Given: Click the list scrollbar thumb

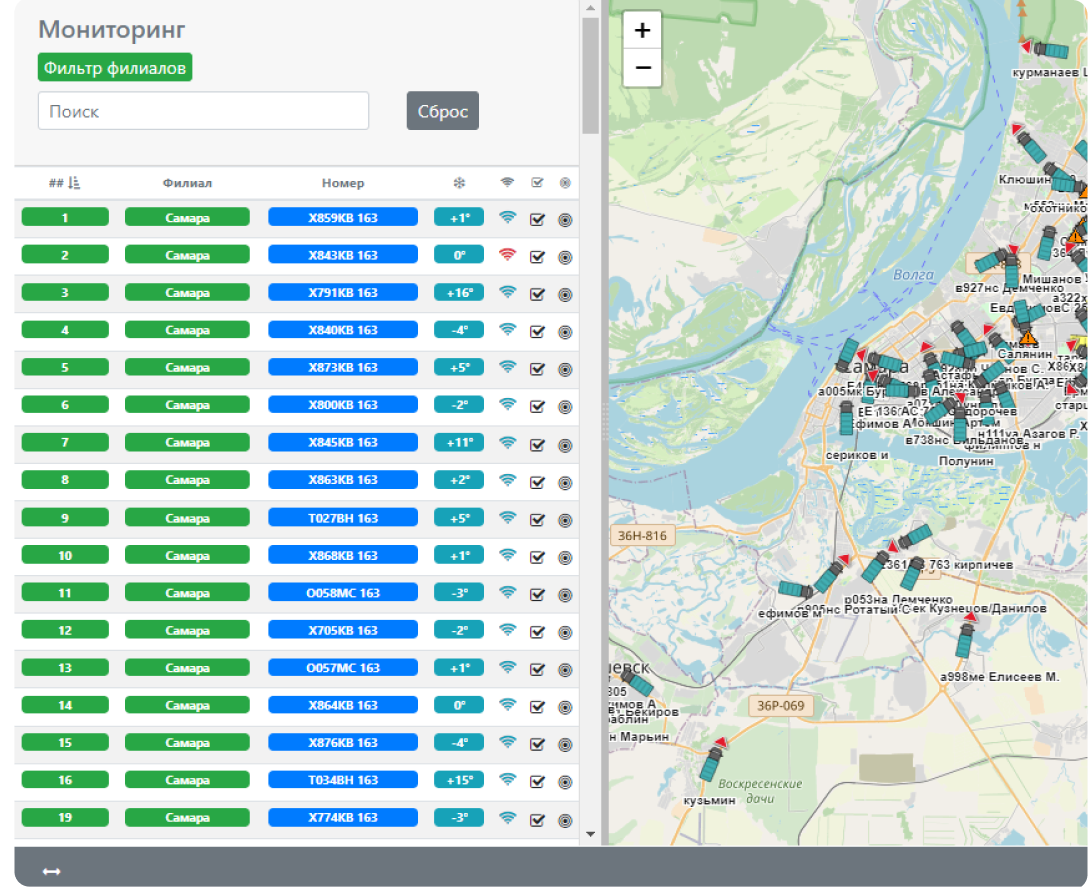Looking at the screenshot, I should coord(590,76).
